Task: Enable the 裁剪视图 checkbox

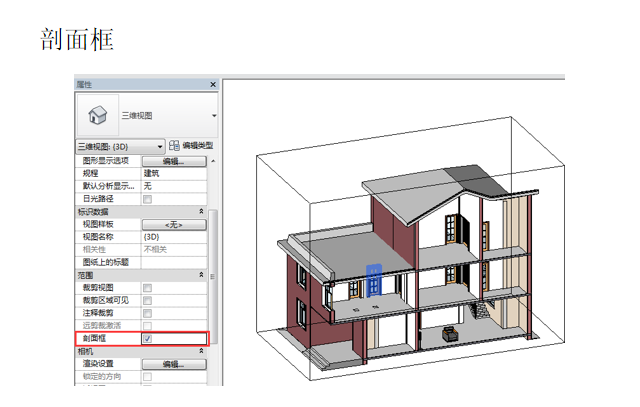Action: [147, 288]
